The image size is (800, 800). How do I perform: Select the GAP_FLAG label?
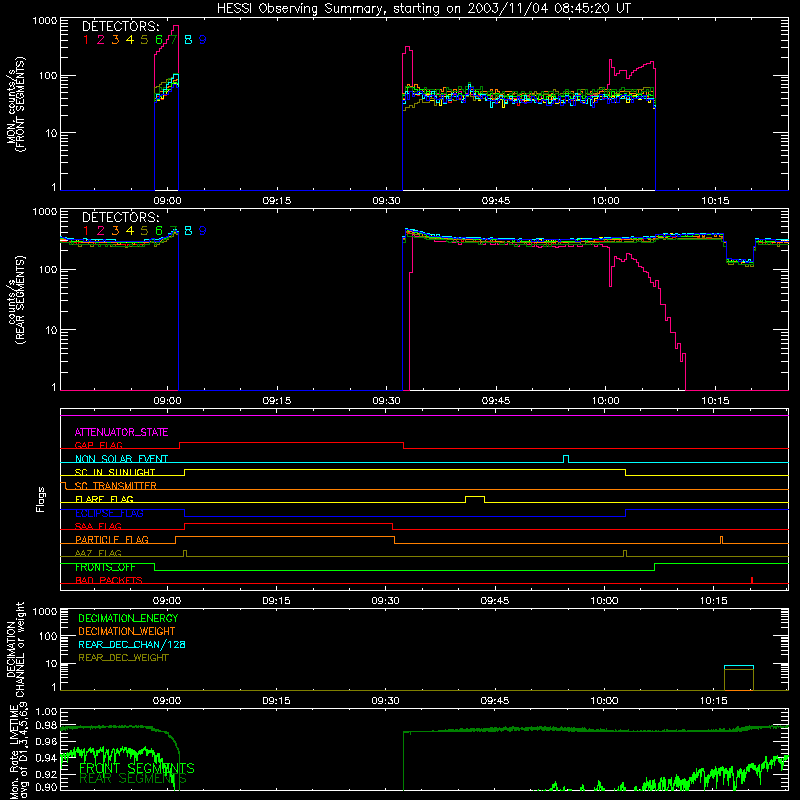click(98, 445)
